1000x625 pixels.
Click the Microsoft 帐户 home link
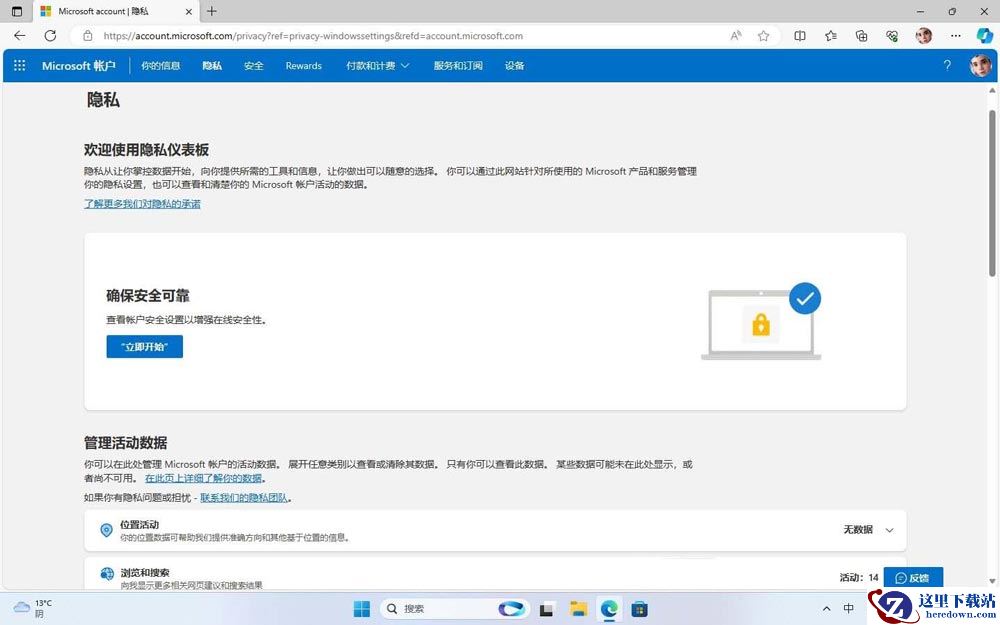click(x=78, y=66)
